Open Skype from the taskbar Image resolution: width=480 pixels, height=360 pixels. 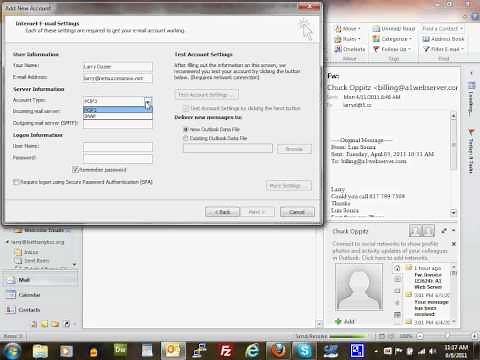pos(304,351)
